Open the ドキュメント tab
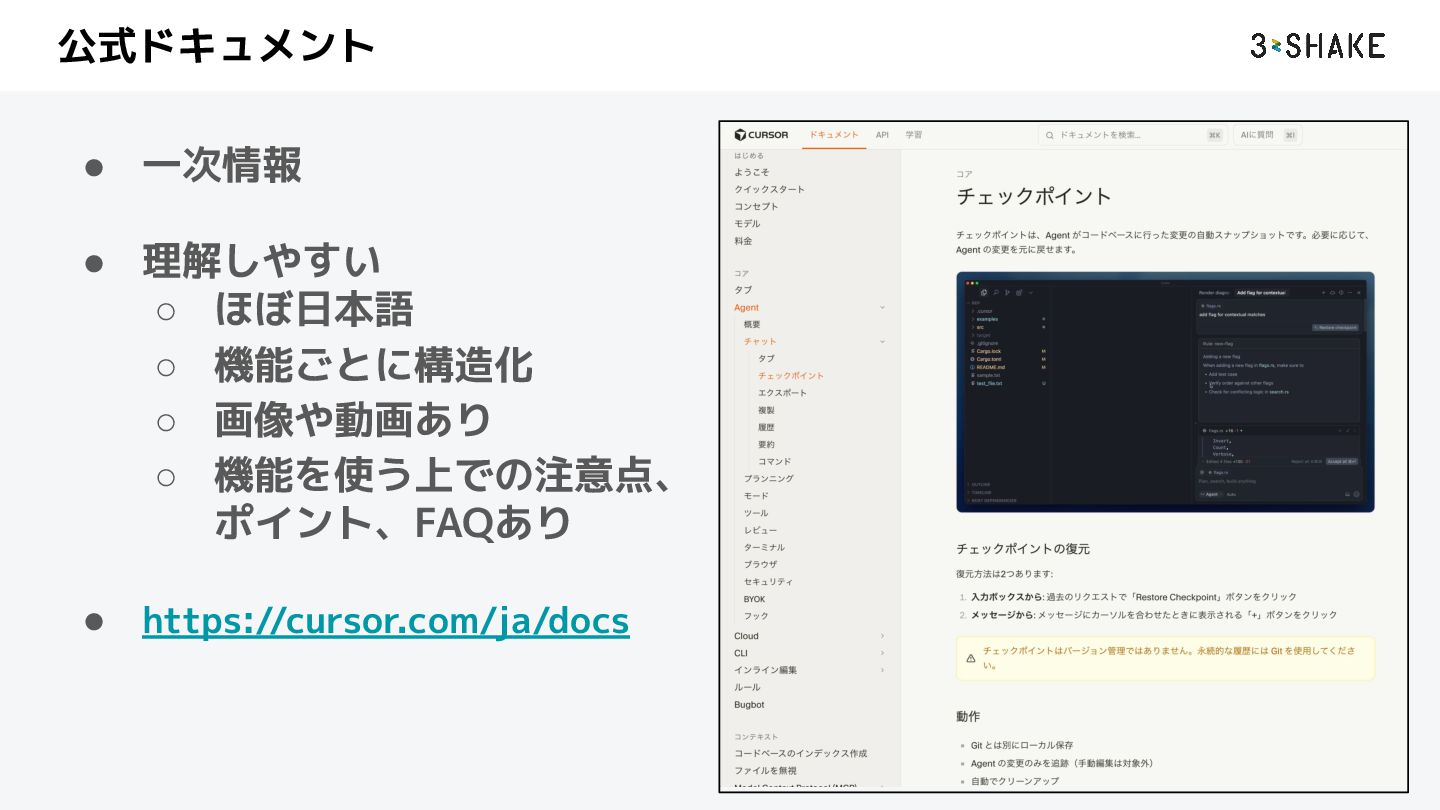The height and width of the screenshot is (810, 1440). (x=834, y=135)
